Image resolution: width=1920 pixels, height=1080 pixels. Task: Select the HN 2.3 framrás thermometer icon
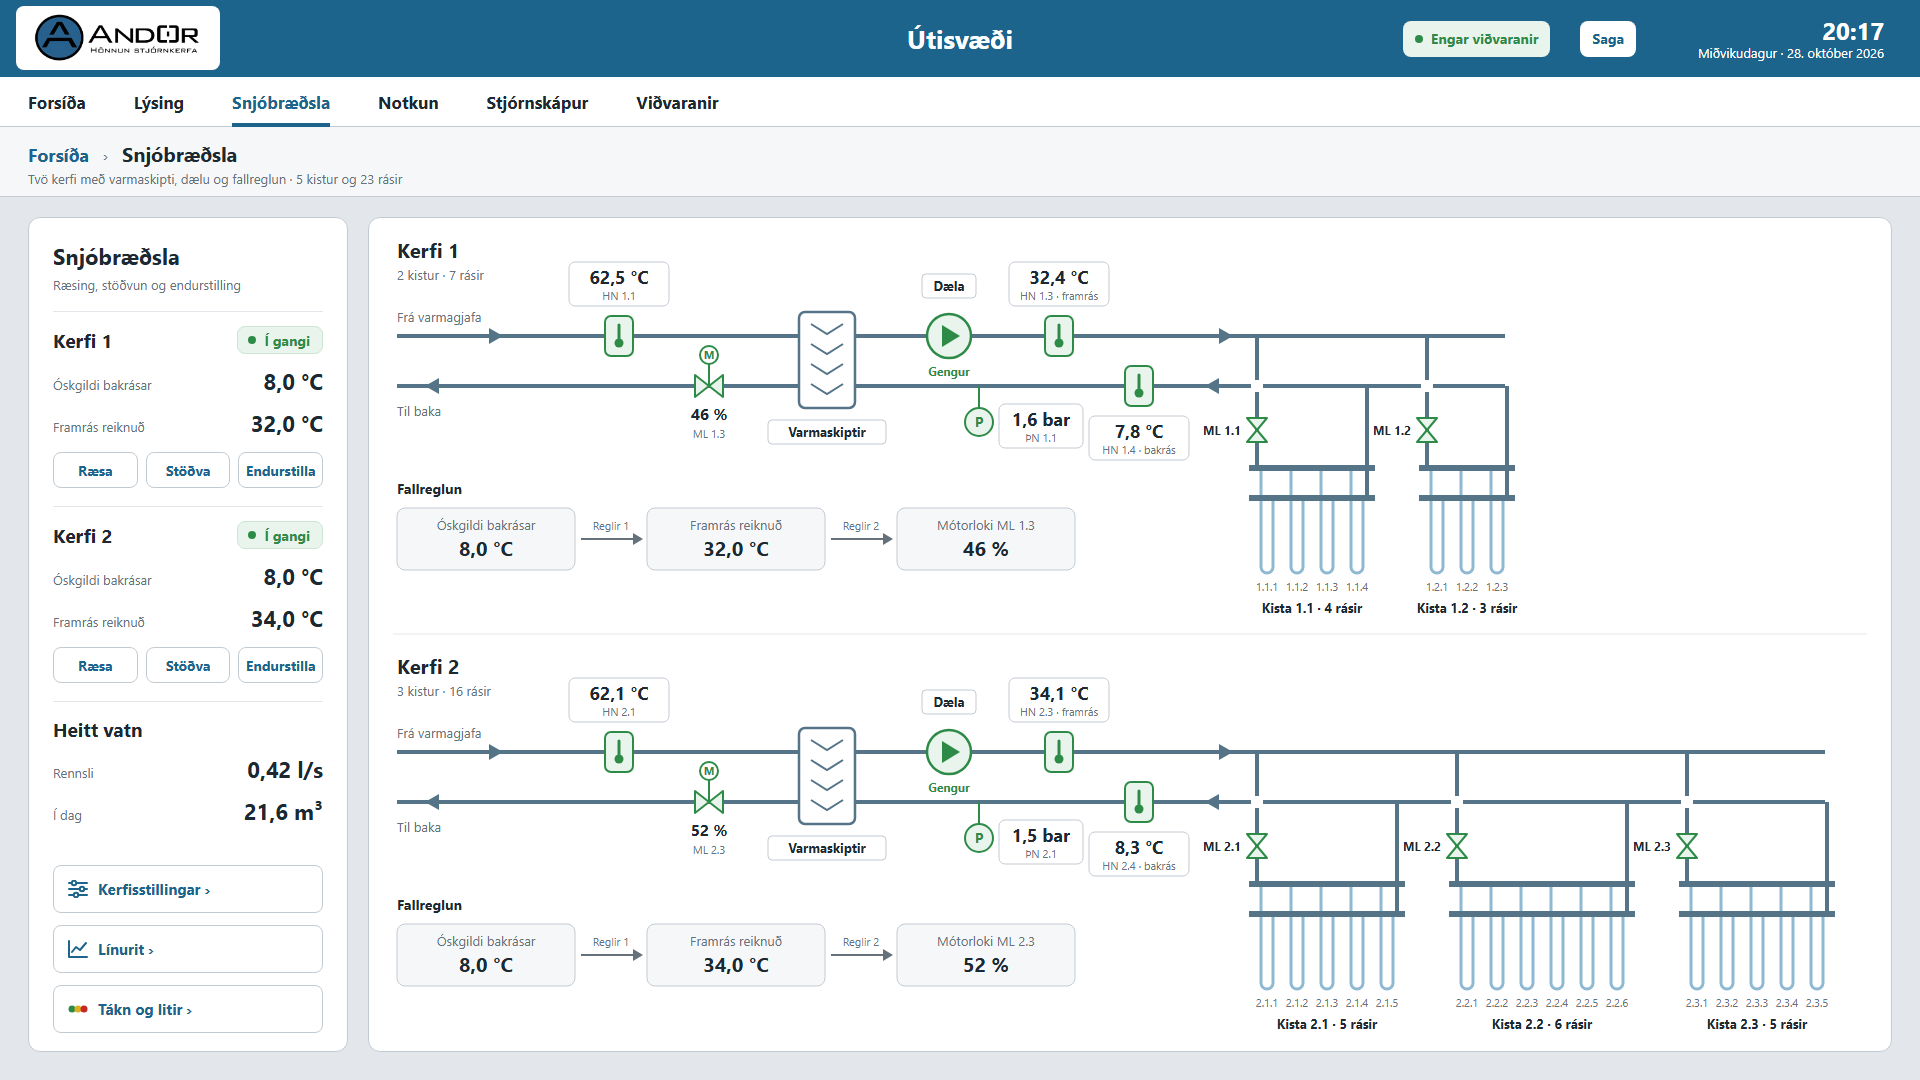tap(1059, 752)
